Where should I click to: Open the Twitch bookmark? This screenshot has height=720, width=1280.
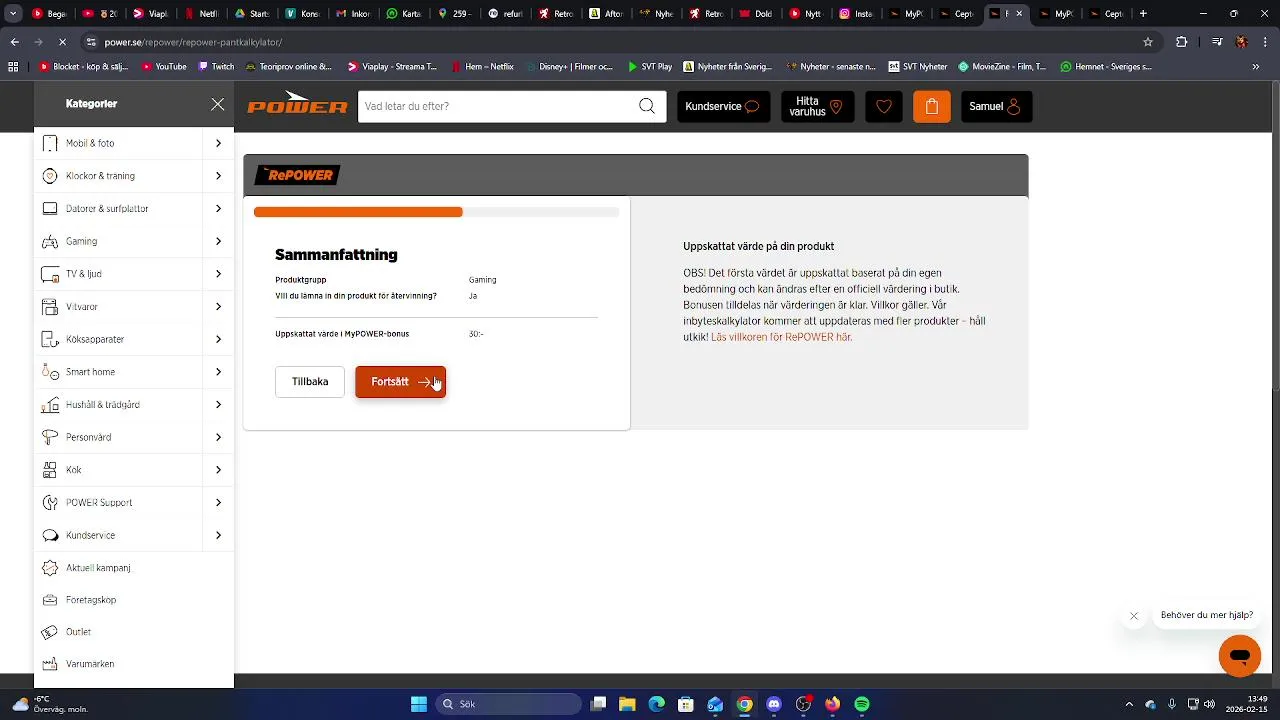pos(216,67)
